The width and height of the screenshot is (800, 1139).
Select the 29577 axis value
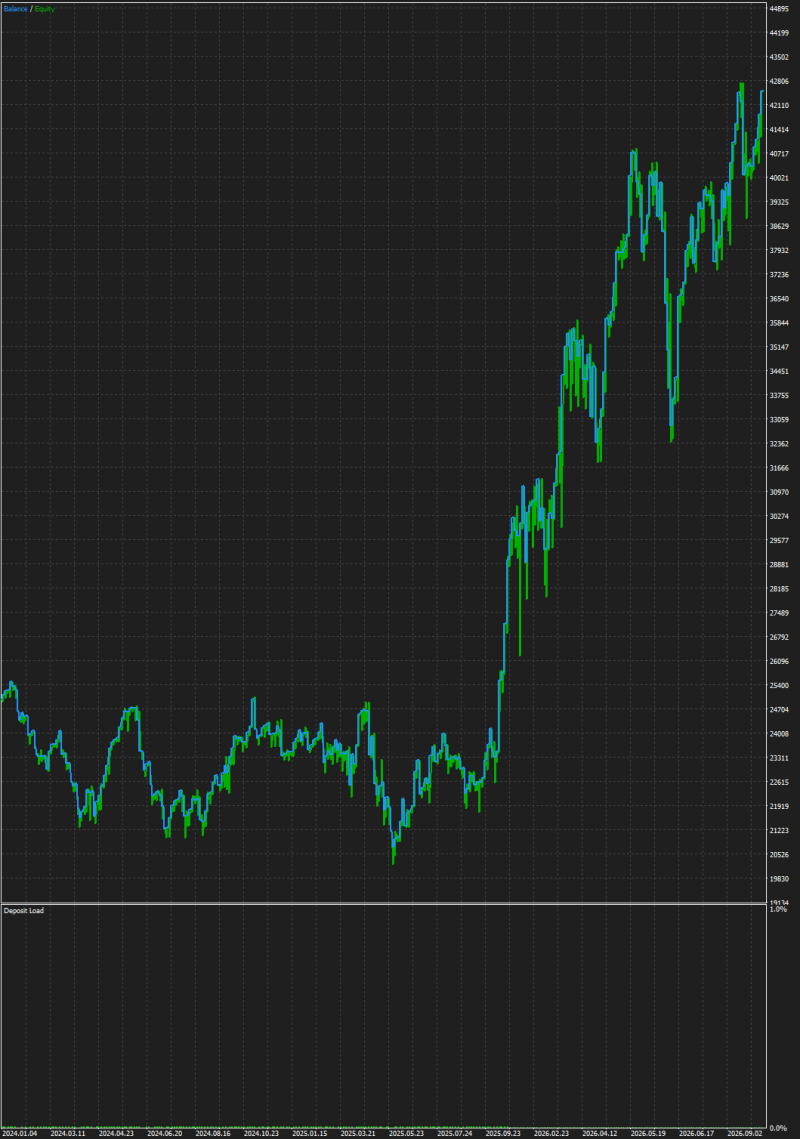pos(779,540)
